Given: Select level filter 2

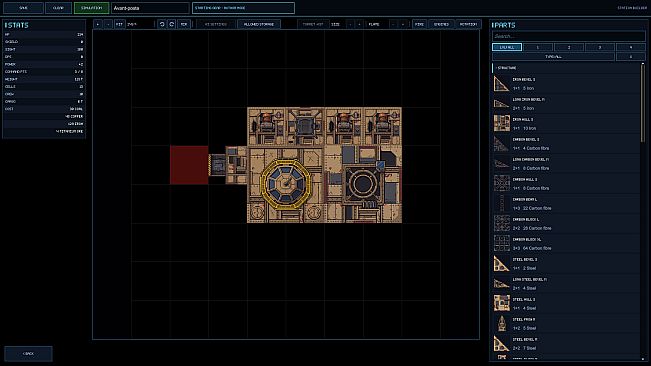Looking at the screenshot, I should 569,47.
